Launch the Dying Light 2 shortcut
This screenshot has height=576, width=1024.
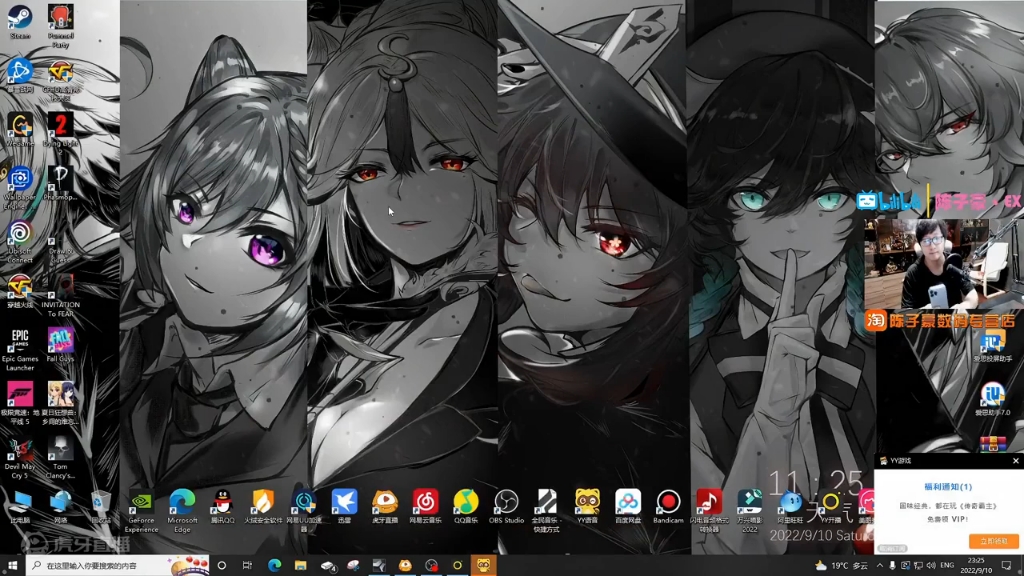tap(60, 133)
